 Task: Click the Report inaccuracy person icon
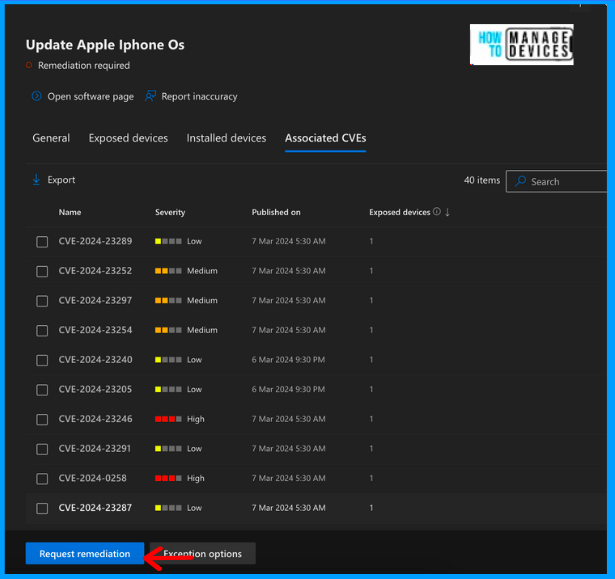click(150, 96)
